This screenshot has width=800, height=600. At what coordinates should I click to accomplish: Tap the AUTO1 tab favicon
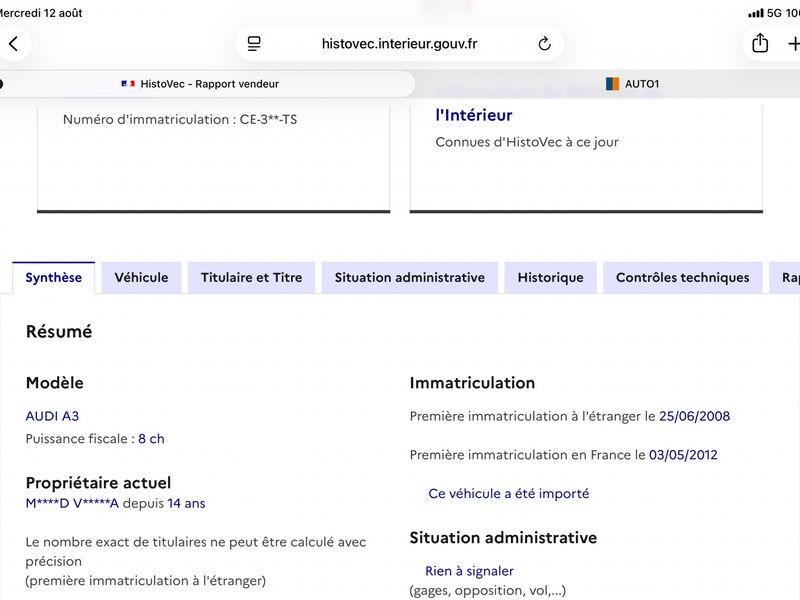point(612,84)
